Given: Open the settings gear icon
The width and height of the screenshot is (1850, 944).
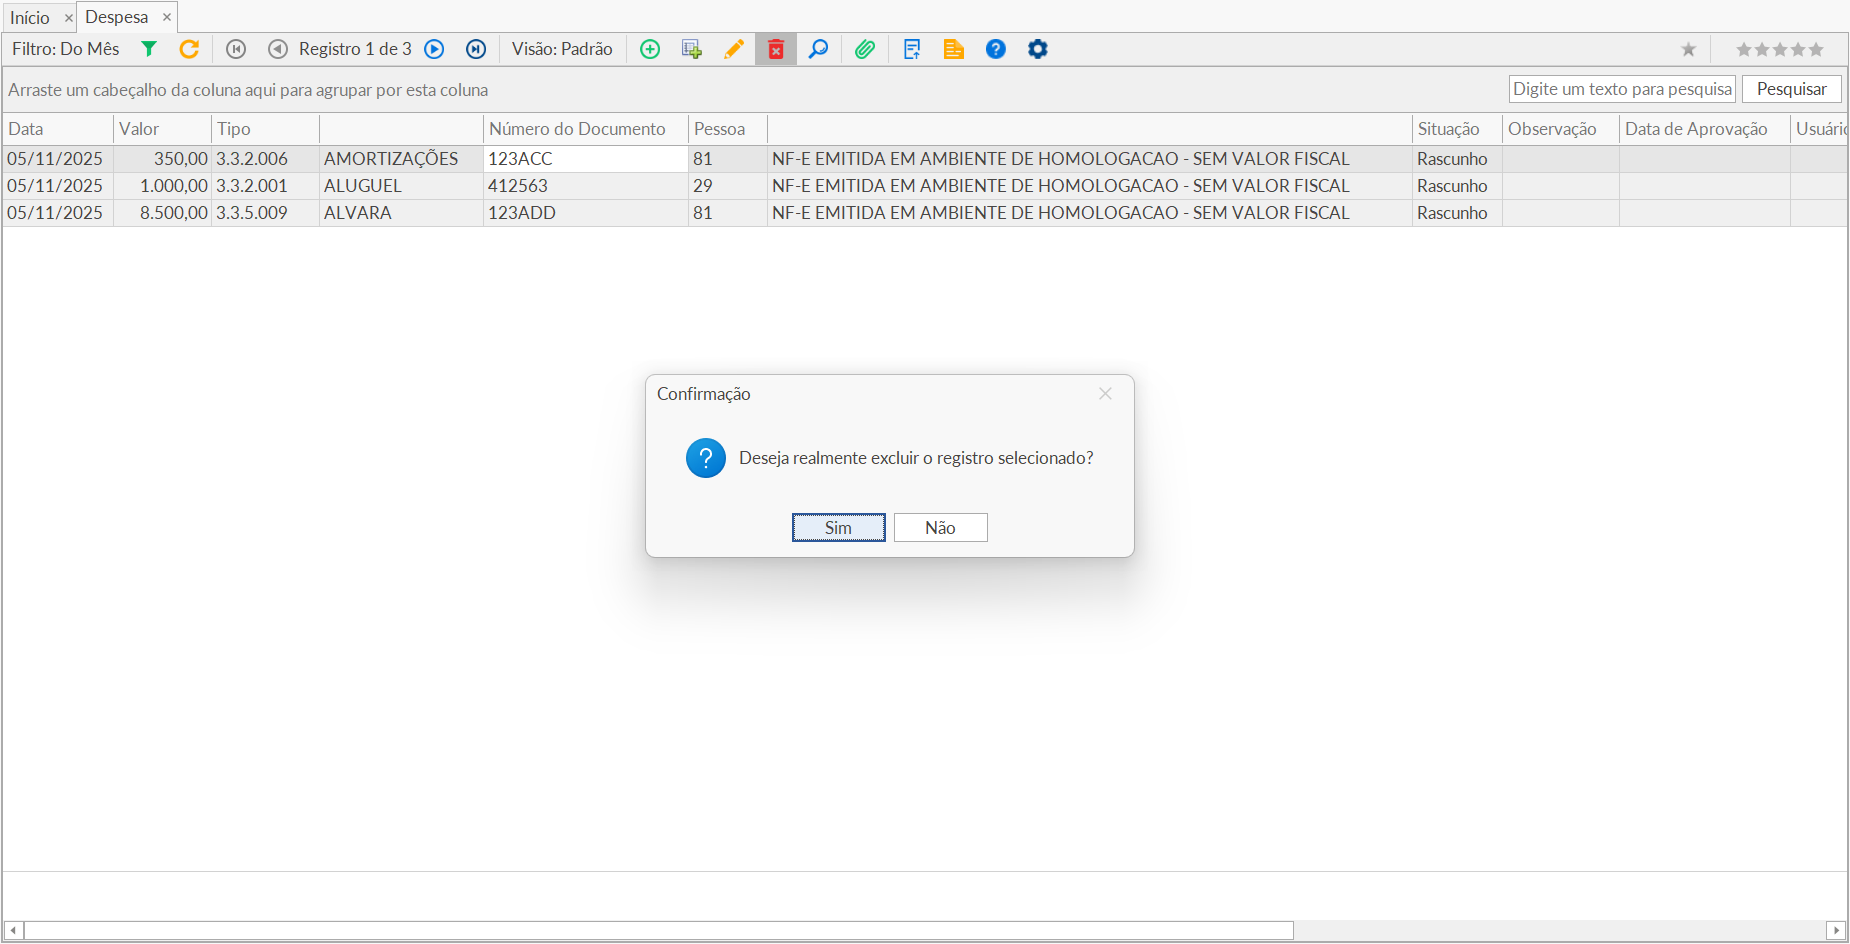Looking at the screenshot, I should click(x=1038, y=49).
